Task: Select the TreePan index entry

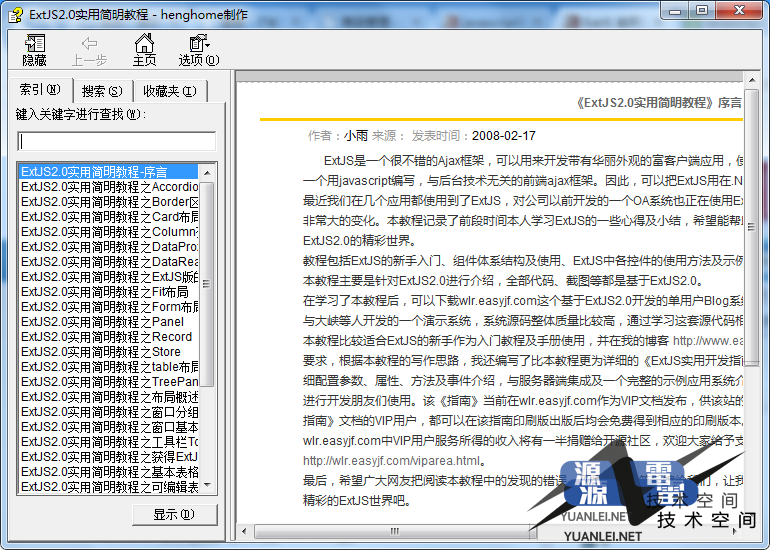Action: [109, 382]
